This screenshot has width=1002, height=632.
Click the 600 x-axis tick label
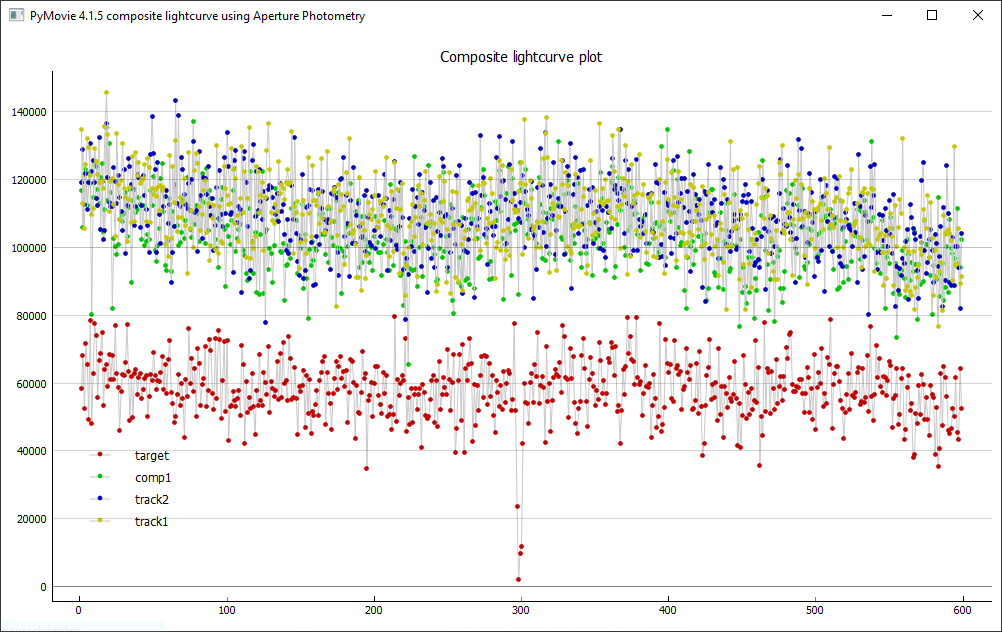tap(962, 609)
